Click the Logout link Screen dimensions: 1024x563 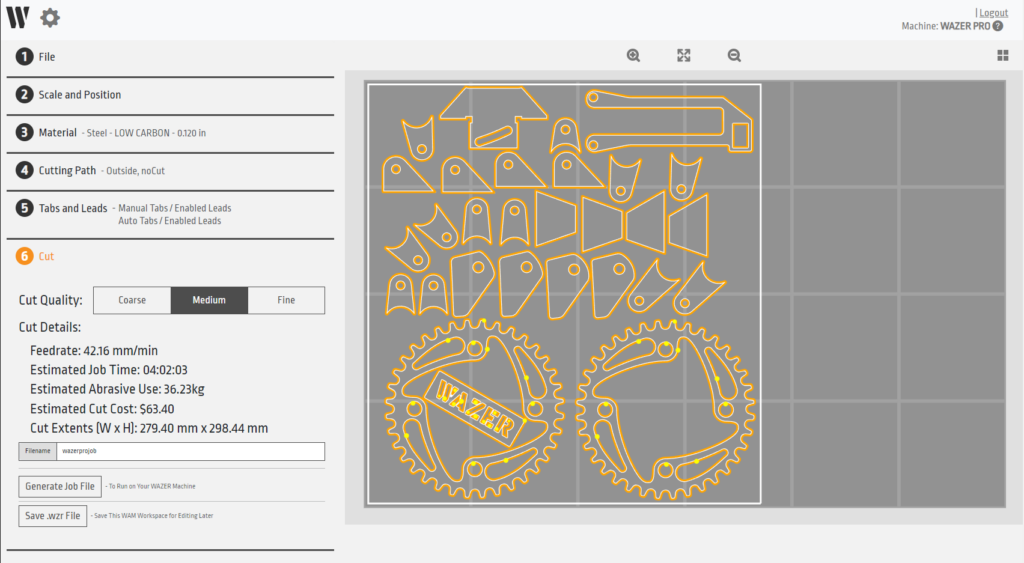tap(993, 12)
